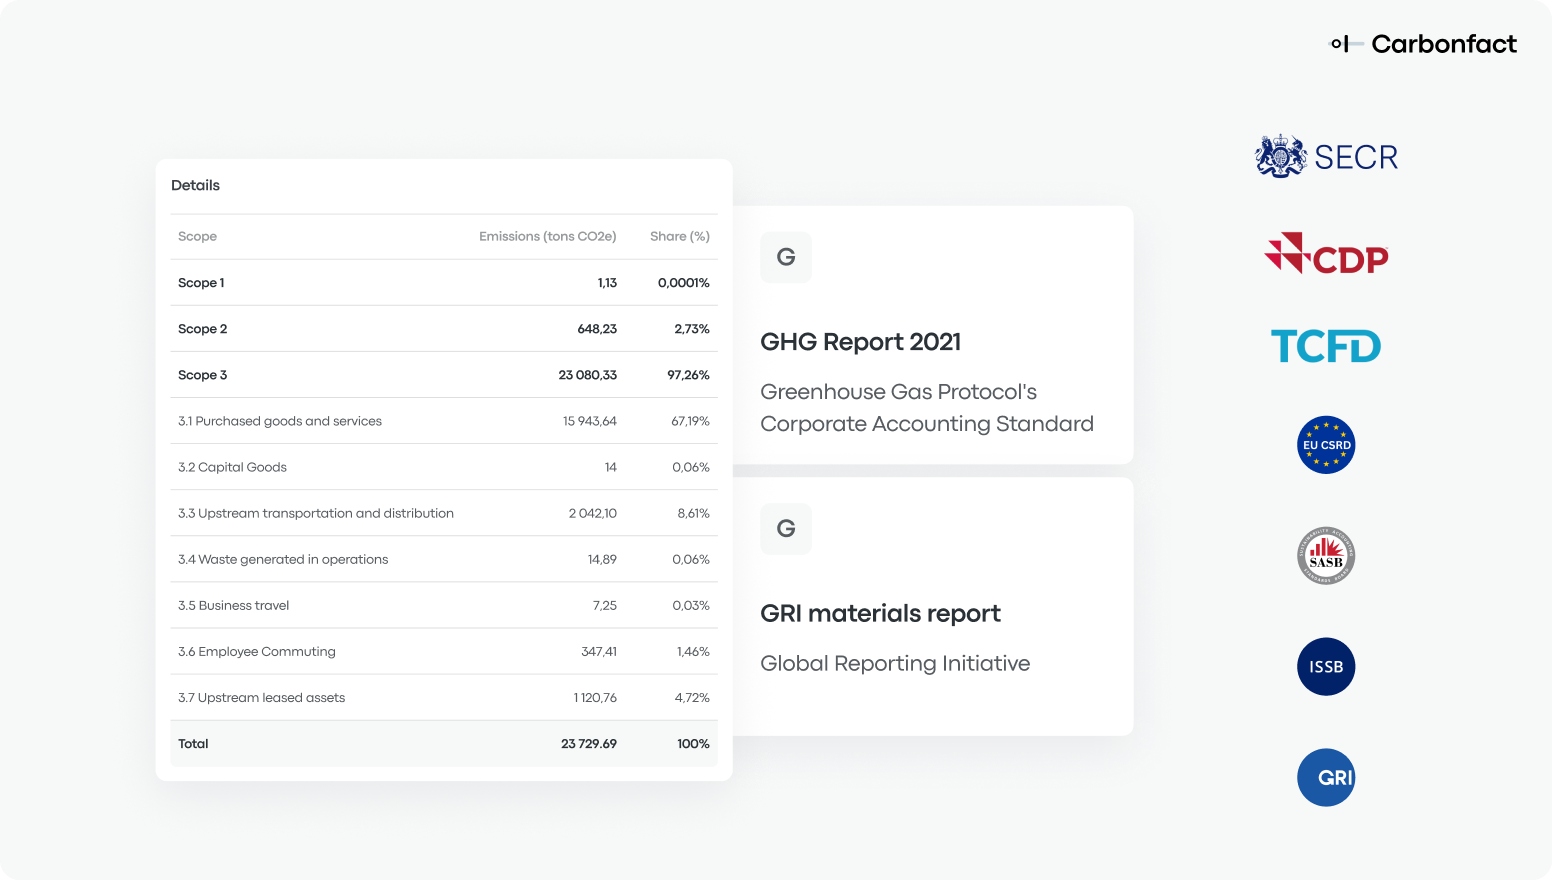Screen dimensions: 1552x880
Task: Click the waste emissions value 14,89
Action: 602,559
